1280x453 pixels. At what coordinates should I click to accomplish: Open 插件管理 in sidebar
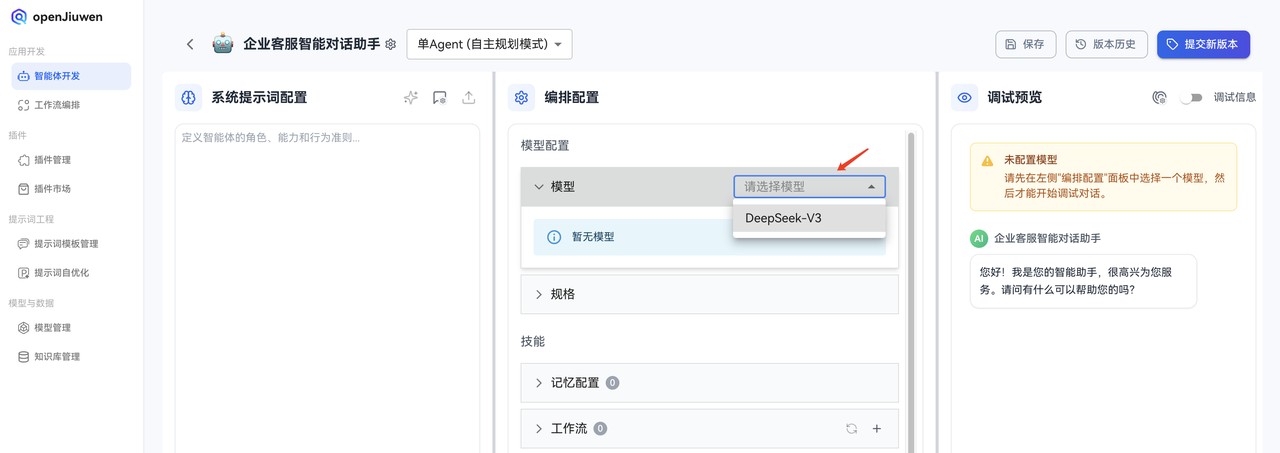[x=71, y=160]
